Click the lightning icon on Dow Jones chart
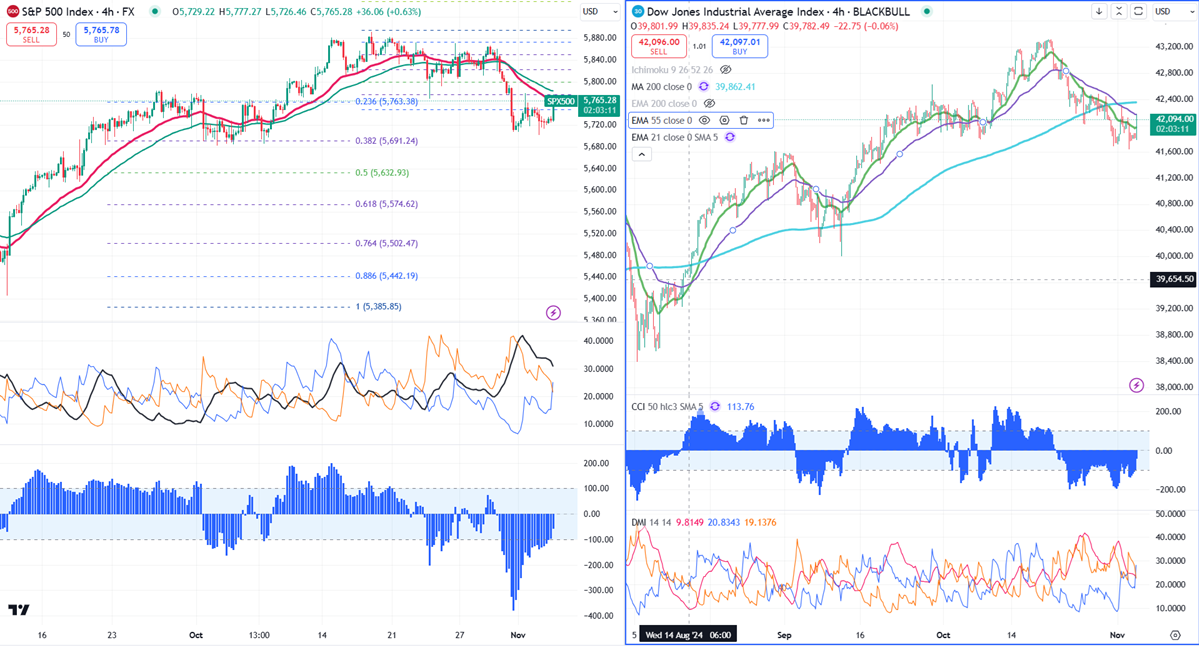Image resolution: width=1199 pixels, height=651 pixels. click(x=1136, y=385)
